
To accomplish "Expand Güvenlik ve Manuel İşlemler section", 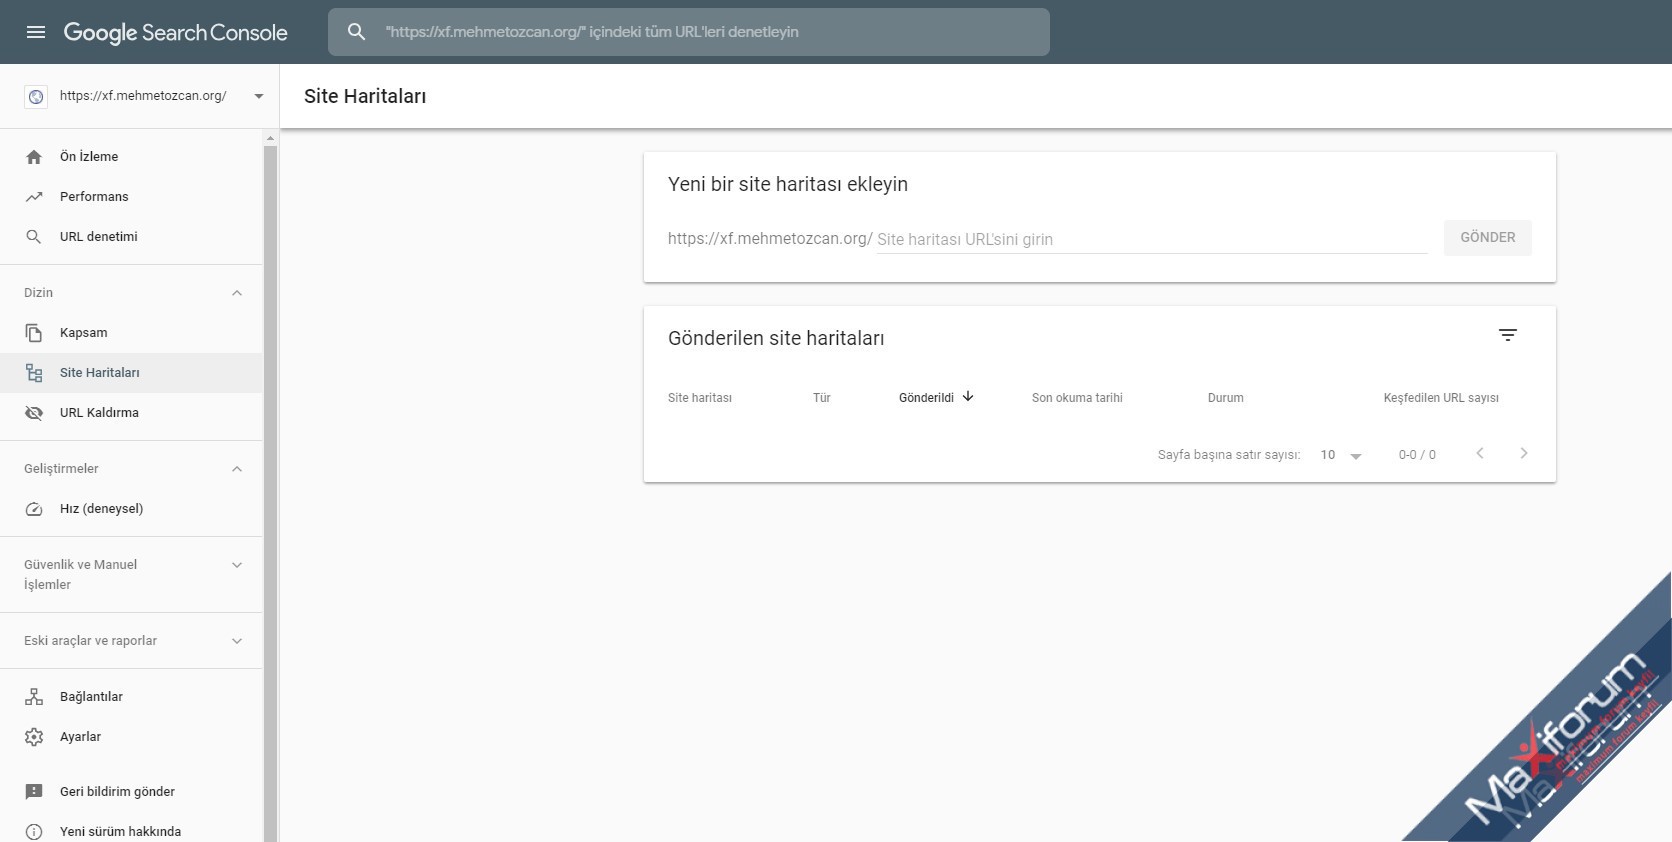I will 237,565.
